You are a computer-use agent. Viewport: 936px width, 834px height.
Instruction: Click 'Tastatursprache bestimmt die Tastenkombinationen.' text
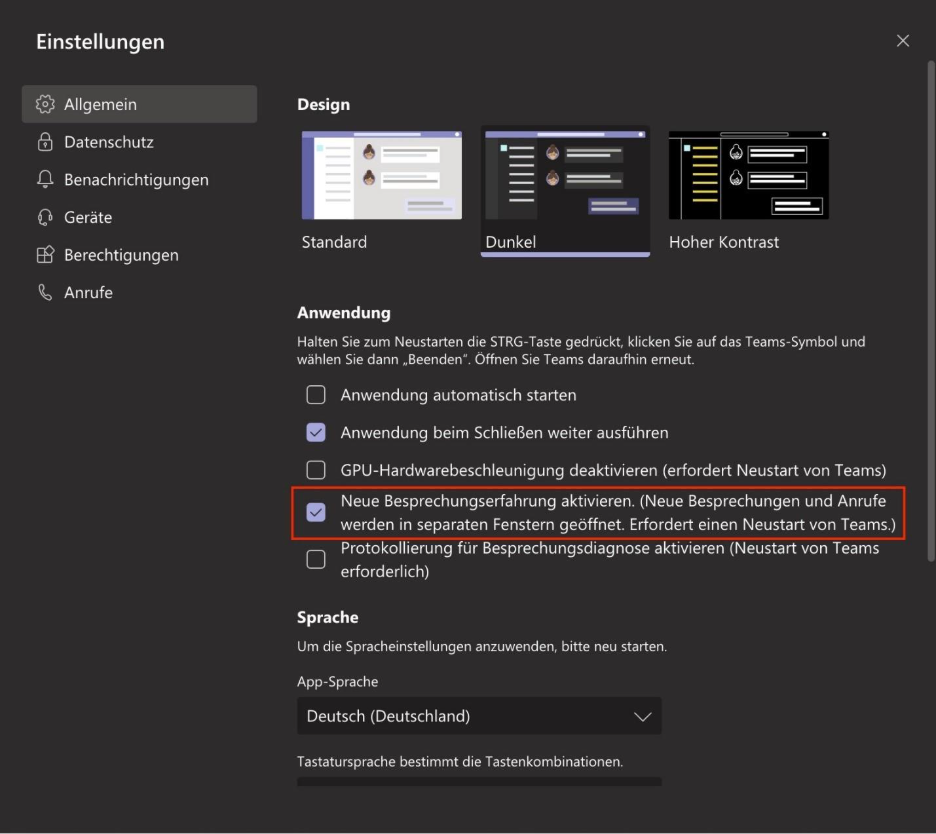coord(460,762)
